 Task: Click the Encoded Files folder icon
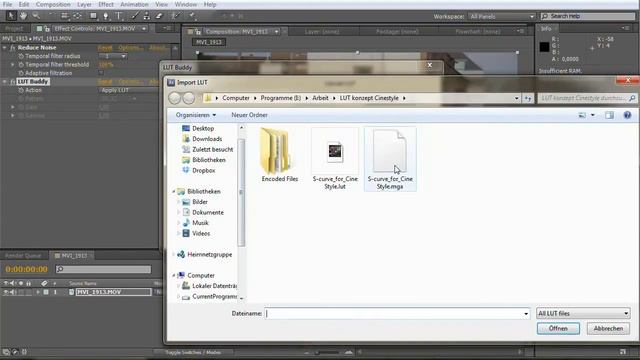[x=276, y=151]
